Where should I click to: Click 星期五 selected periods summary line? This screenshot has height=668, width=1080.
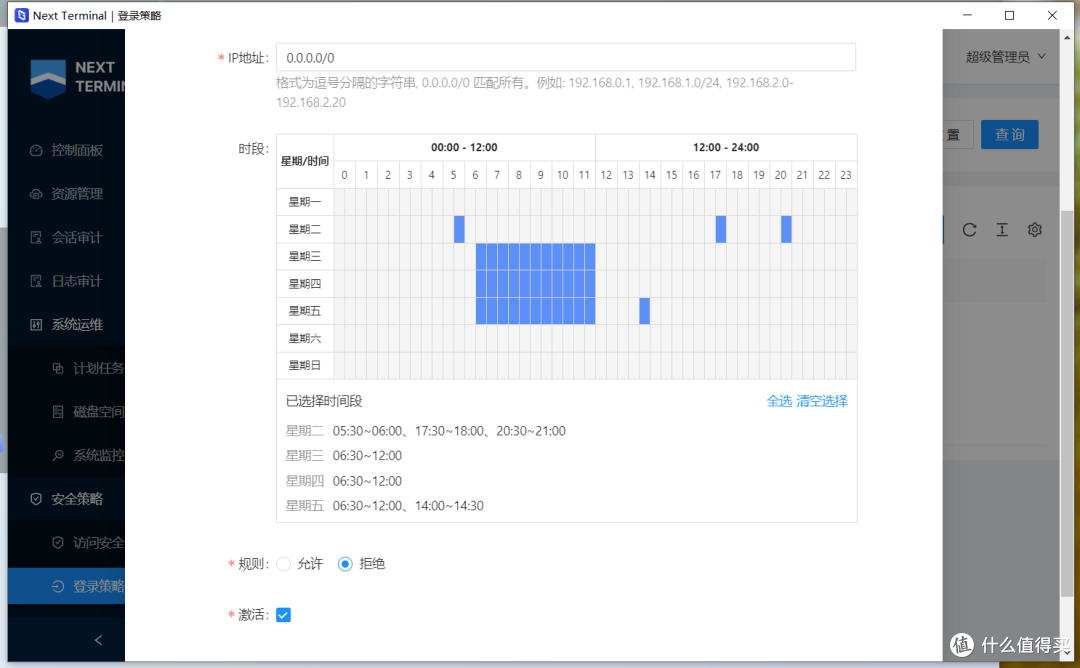[x=384, y=505]
